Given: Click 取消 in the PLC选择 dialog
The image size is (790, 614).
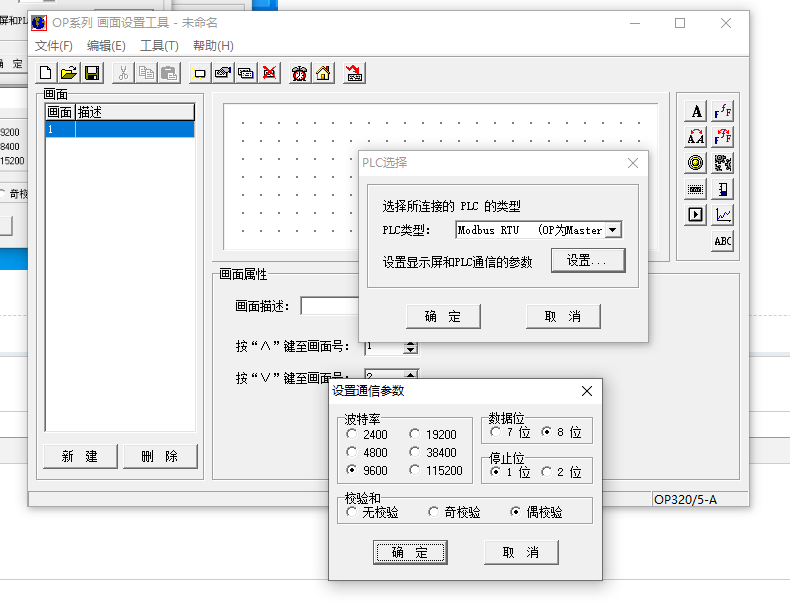Looking at the screenshot, I should [563, 316].
